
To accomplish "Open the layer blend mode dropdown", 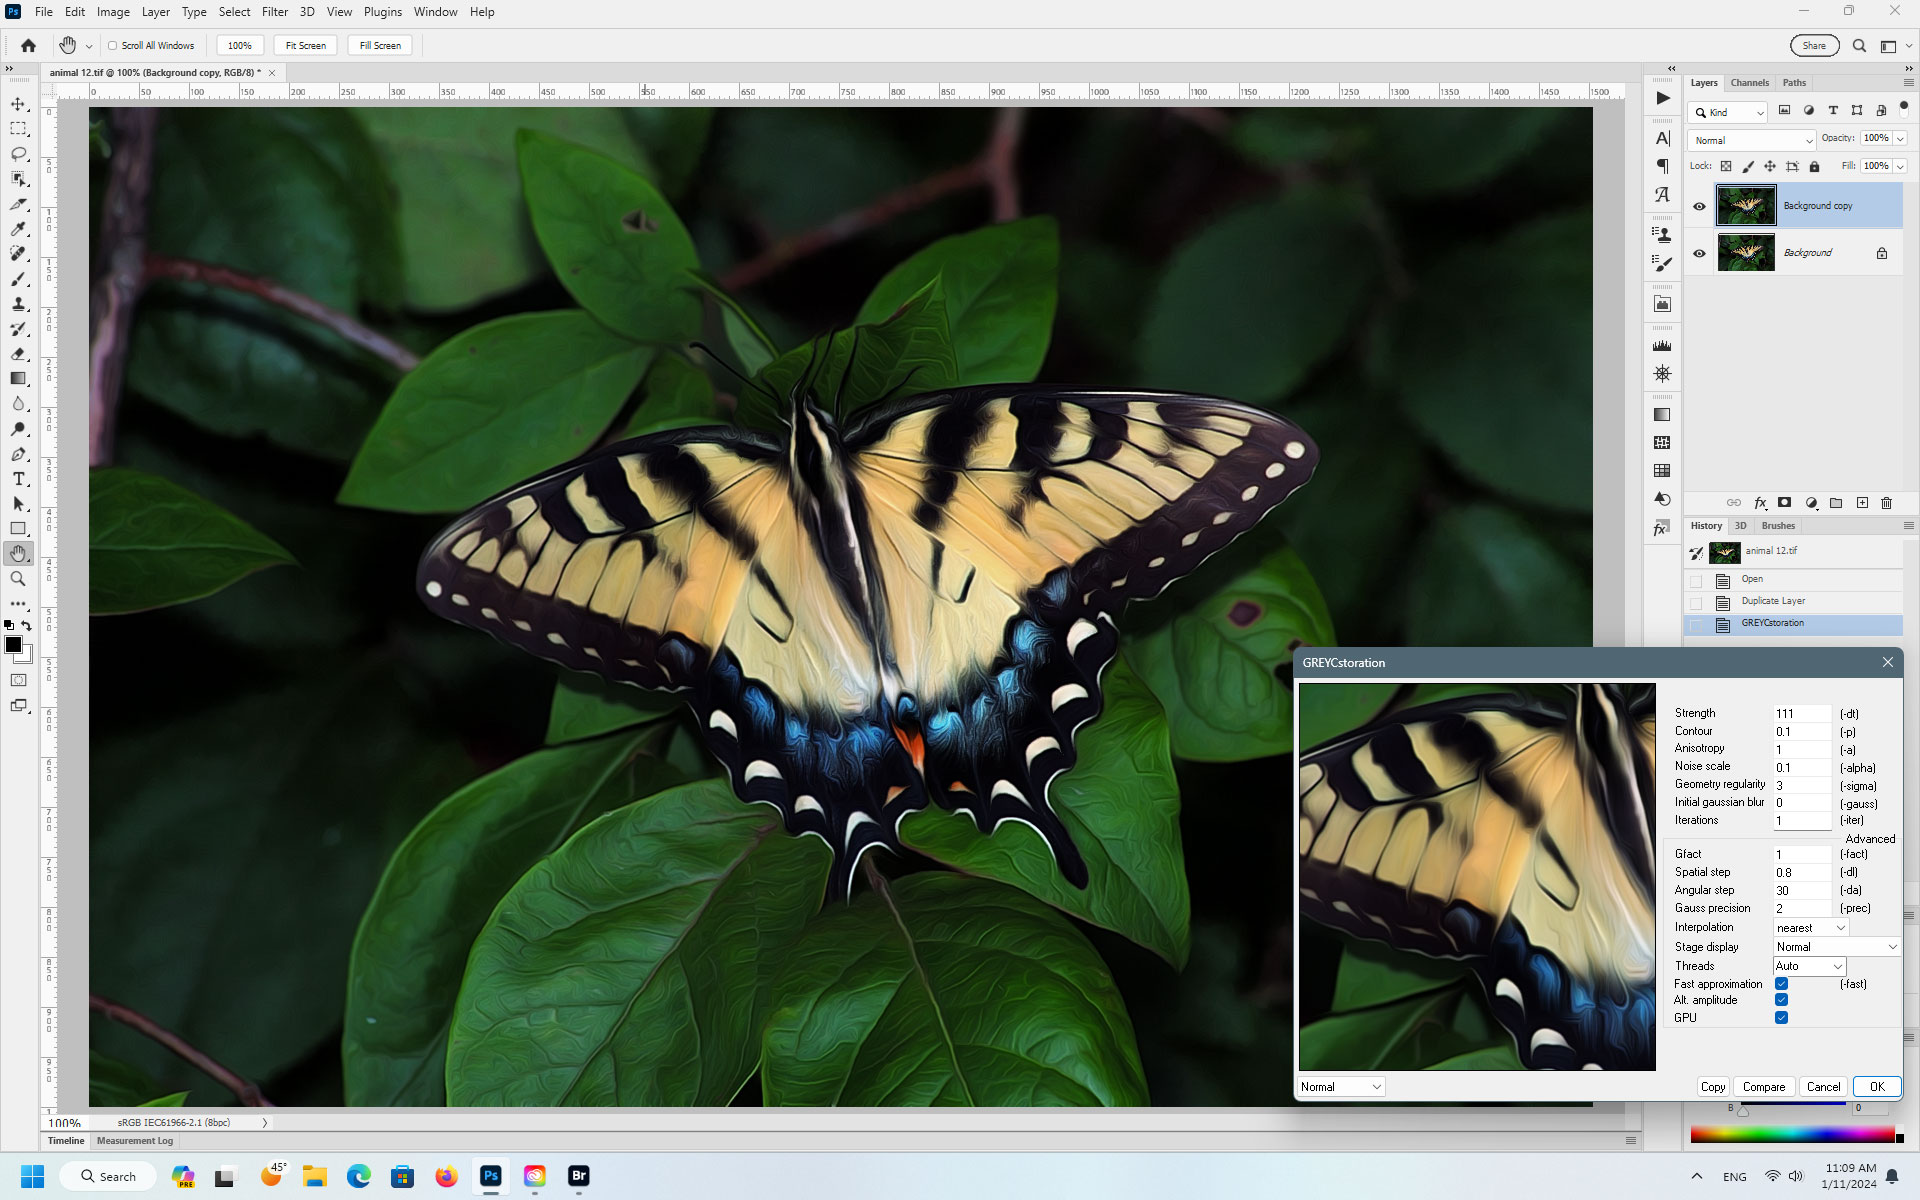I will click(x=1750, y=140).
